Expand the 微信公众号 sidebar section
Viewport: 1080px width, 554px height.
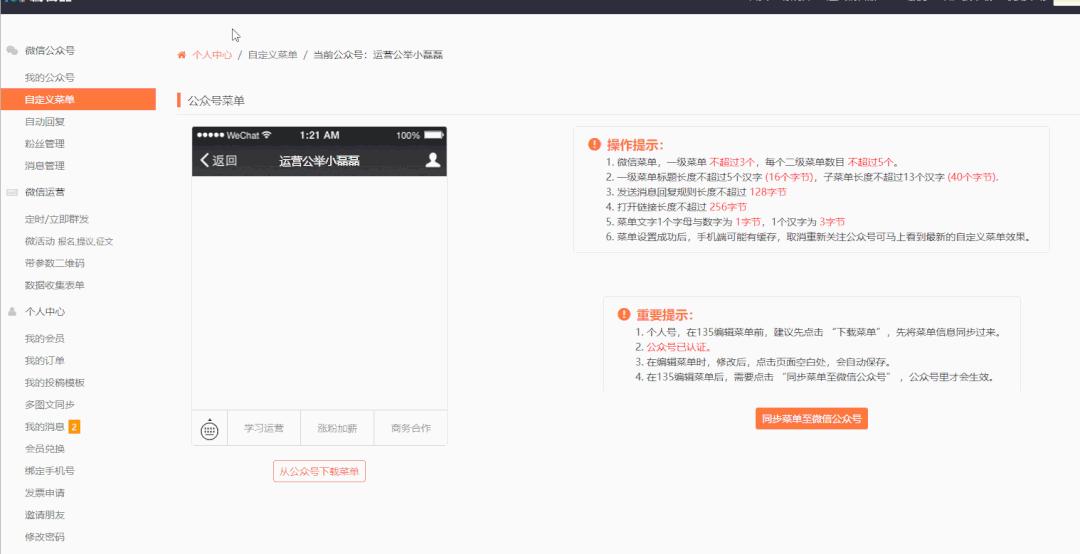click(x=50, y=50)
